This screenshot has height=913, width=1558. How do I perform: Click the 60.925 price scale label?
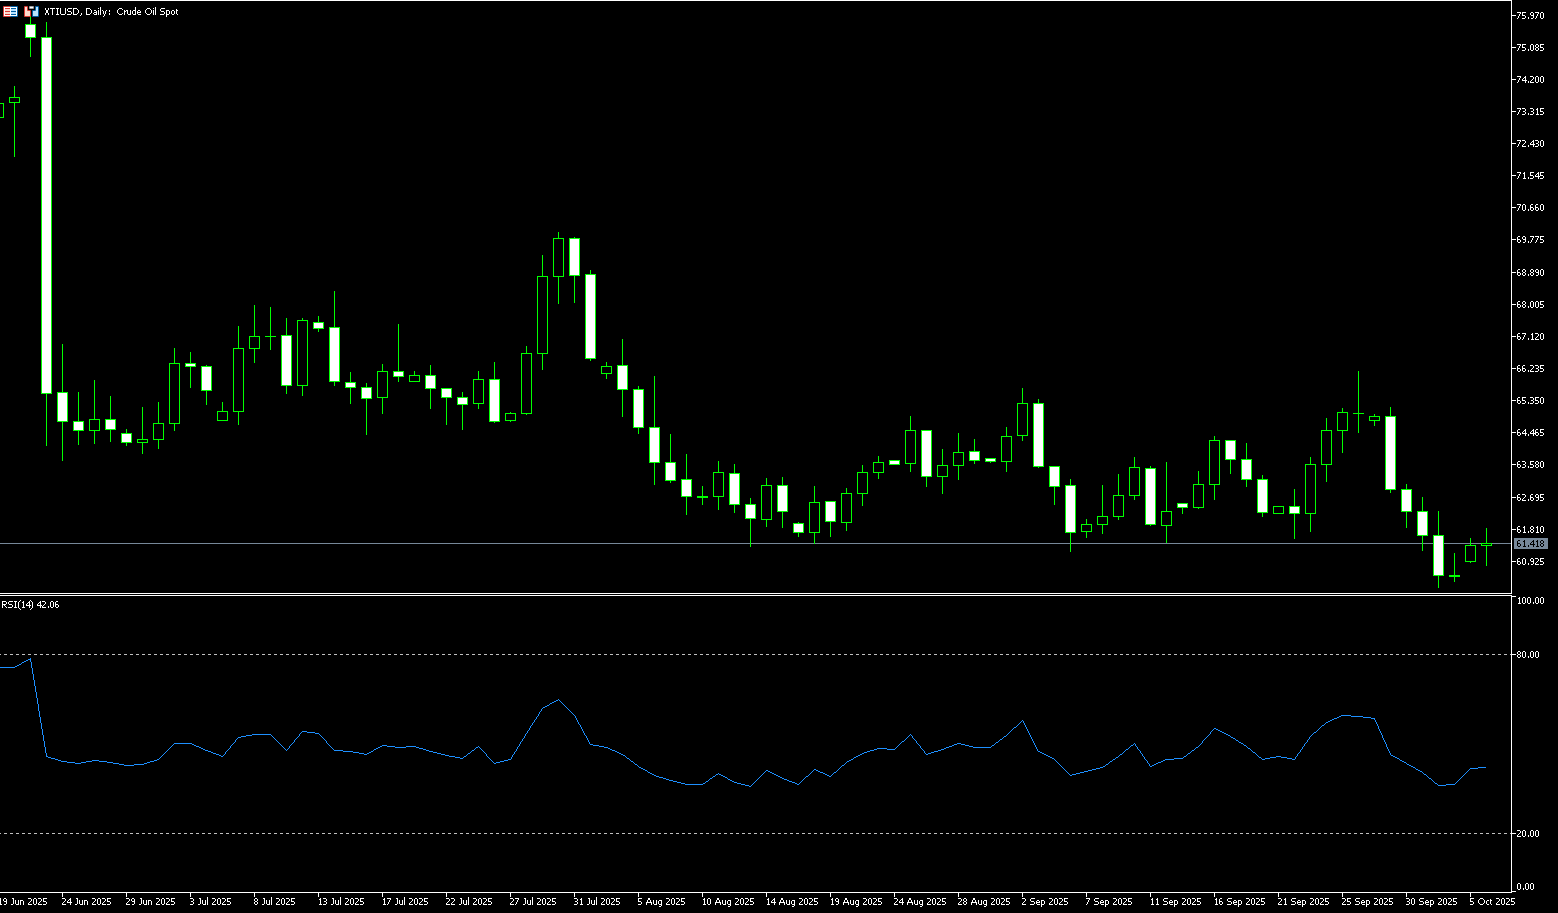point(1532,561)
